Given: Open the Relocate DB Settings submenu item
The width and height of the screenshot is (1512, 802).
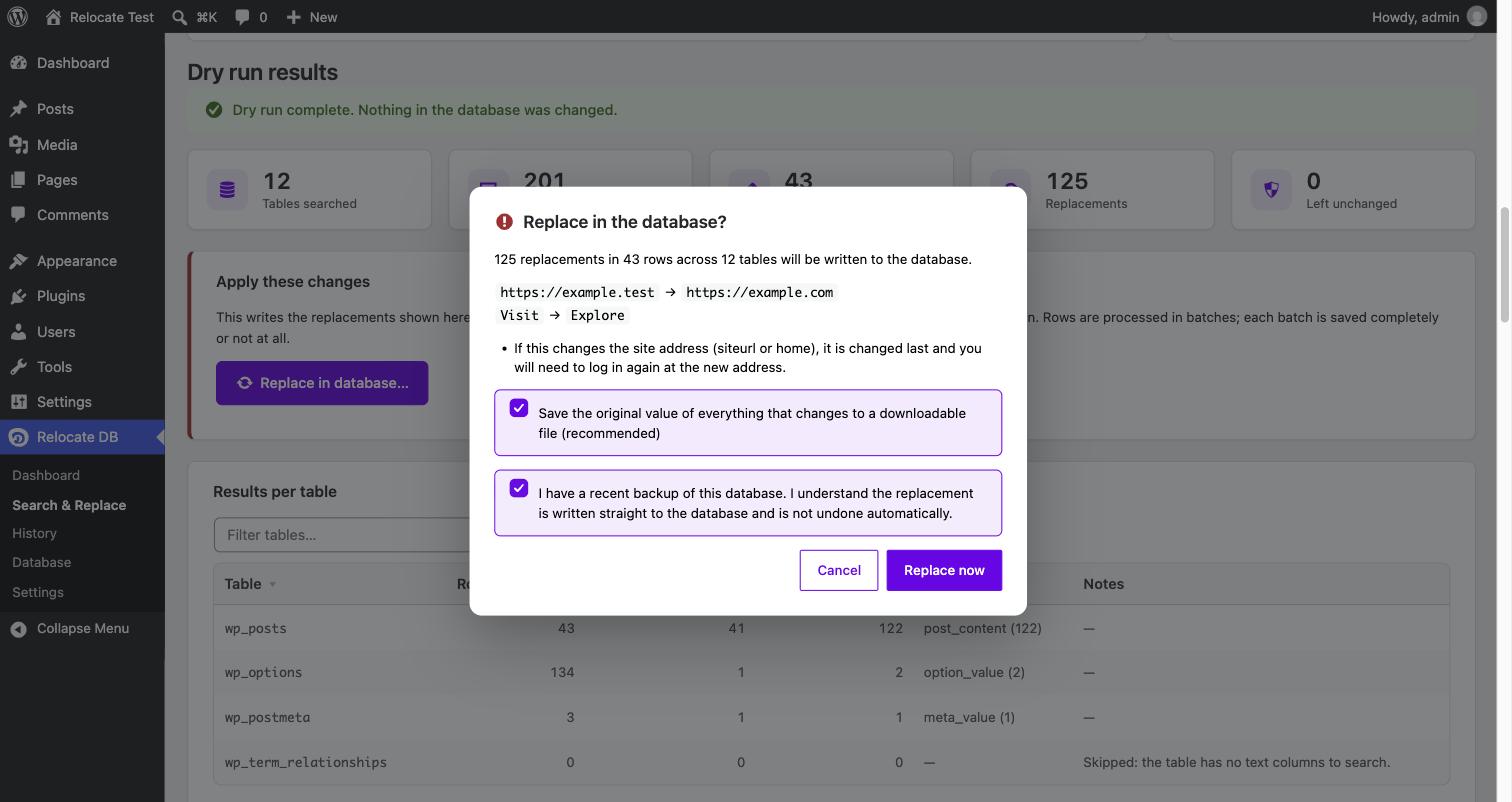Looking at the screenshot, I should coord(38,592).
